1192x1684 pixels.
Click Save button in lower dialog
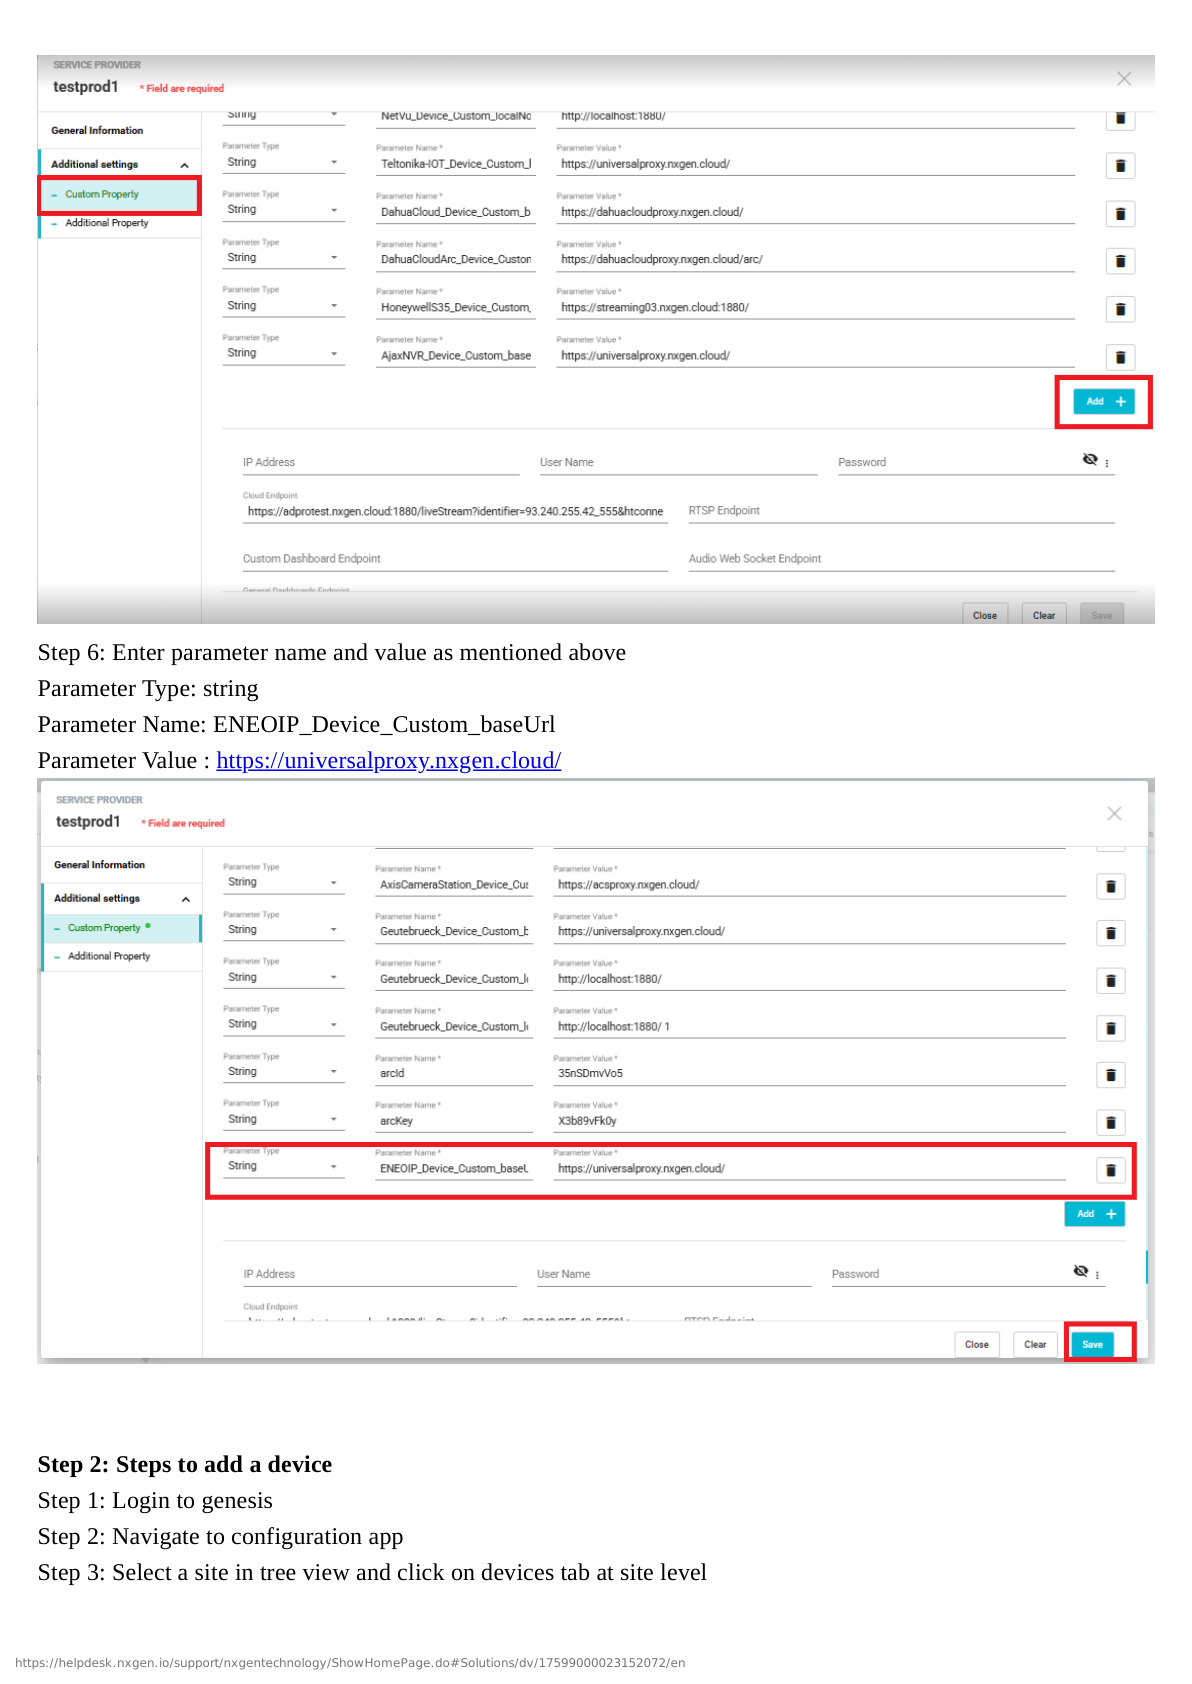click(1092, 1344)
